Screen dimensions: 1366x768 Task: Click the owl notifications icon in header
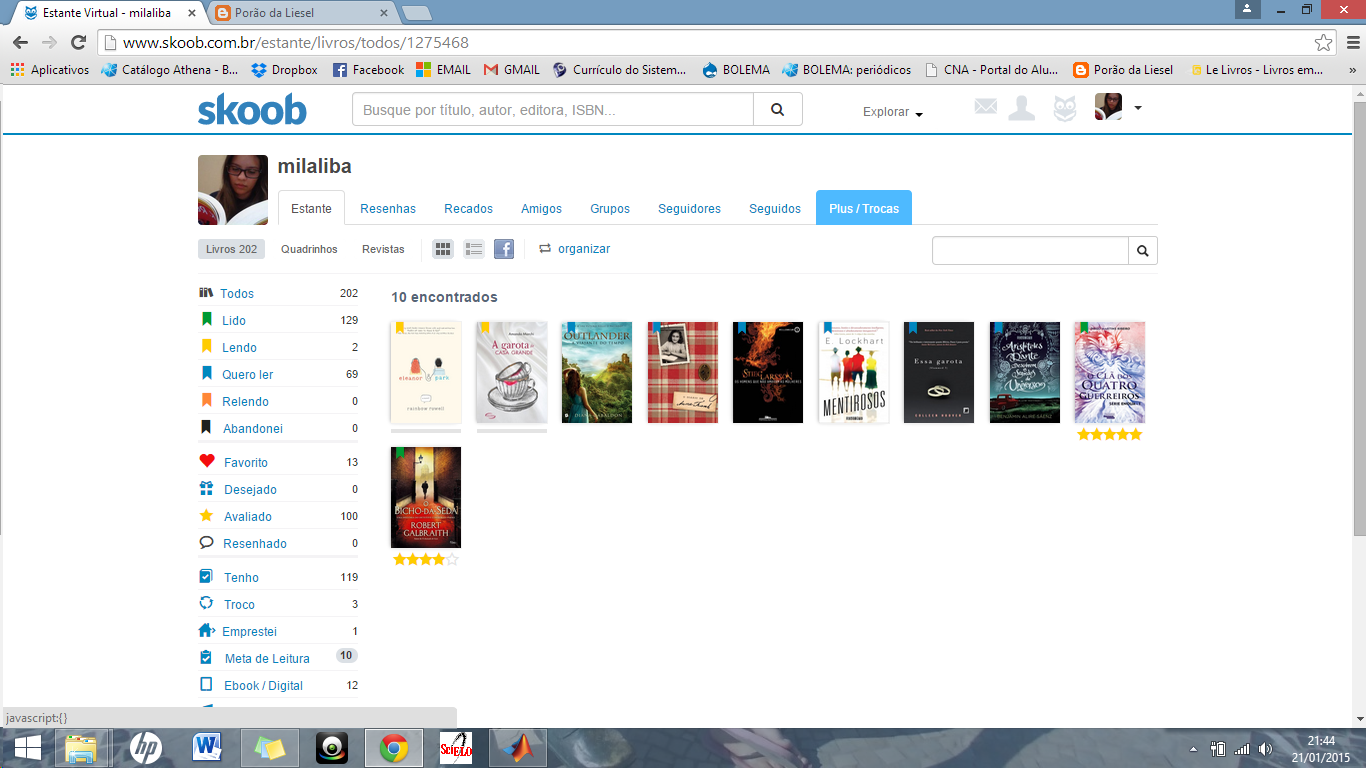(1065, 108)
